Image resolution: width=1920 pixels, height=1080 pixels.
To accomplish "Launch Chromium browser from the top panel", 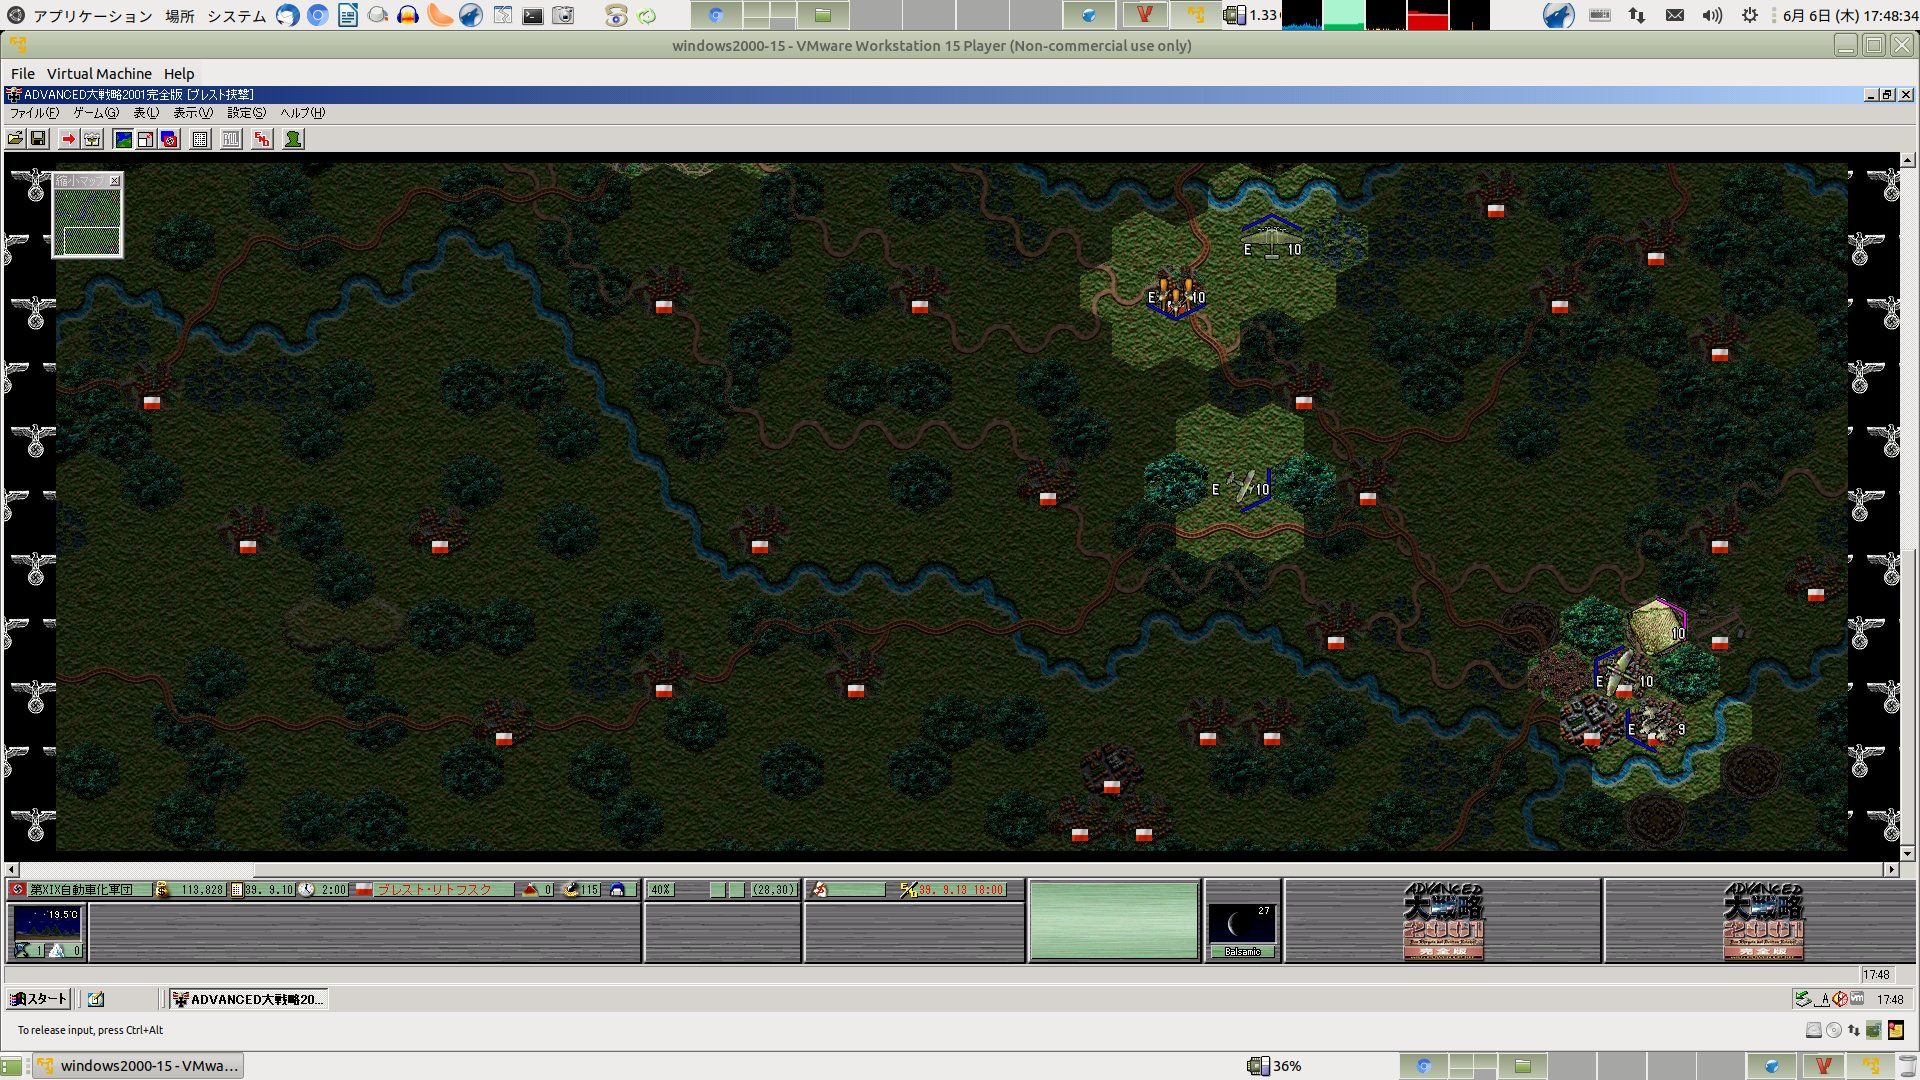I will [x=318, y=15].
